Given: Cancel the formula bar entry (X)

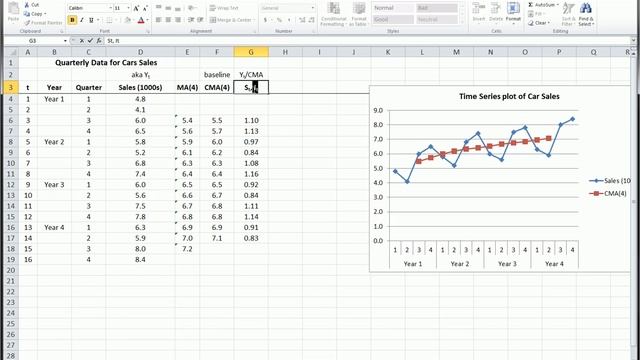Looking at the screenshot, I should coord(82,41).
